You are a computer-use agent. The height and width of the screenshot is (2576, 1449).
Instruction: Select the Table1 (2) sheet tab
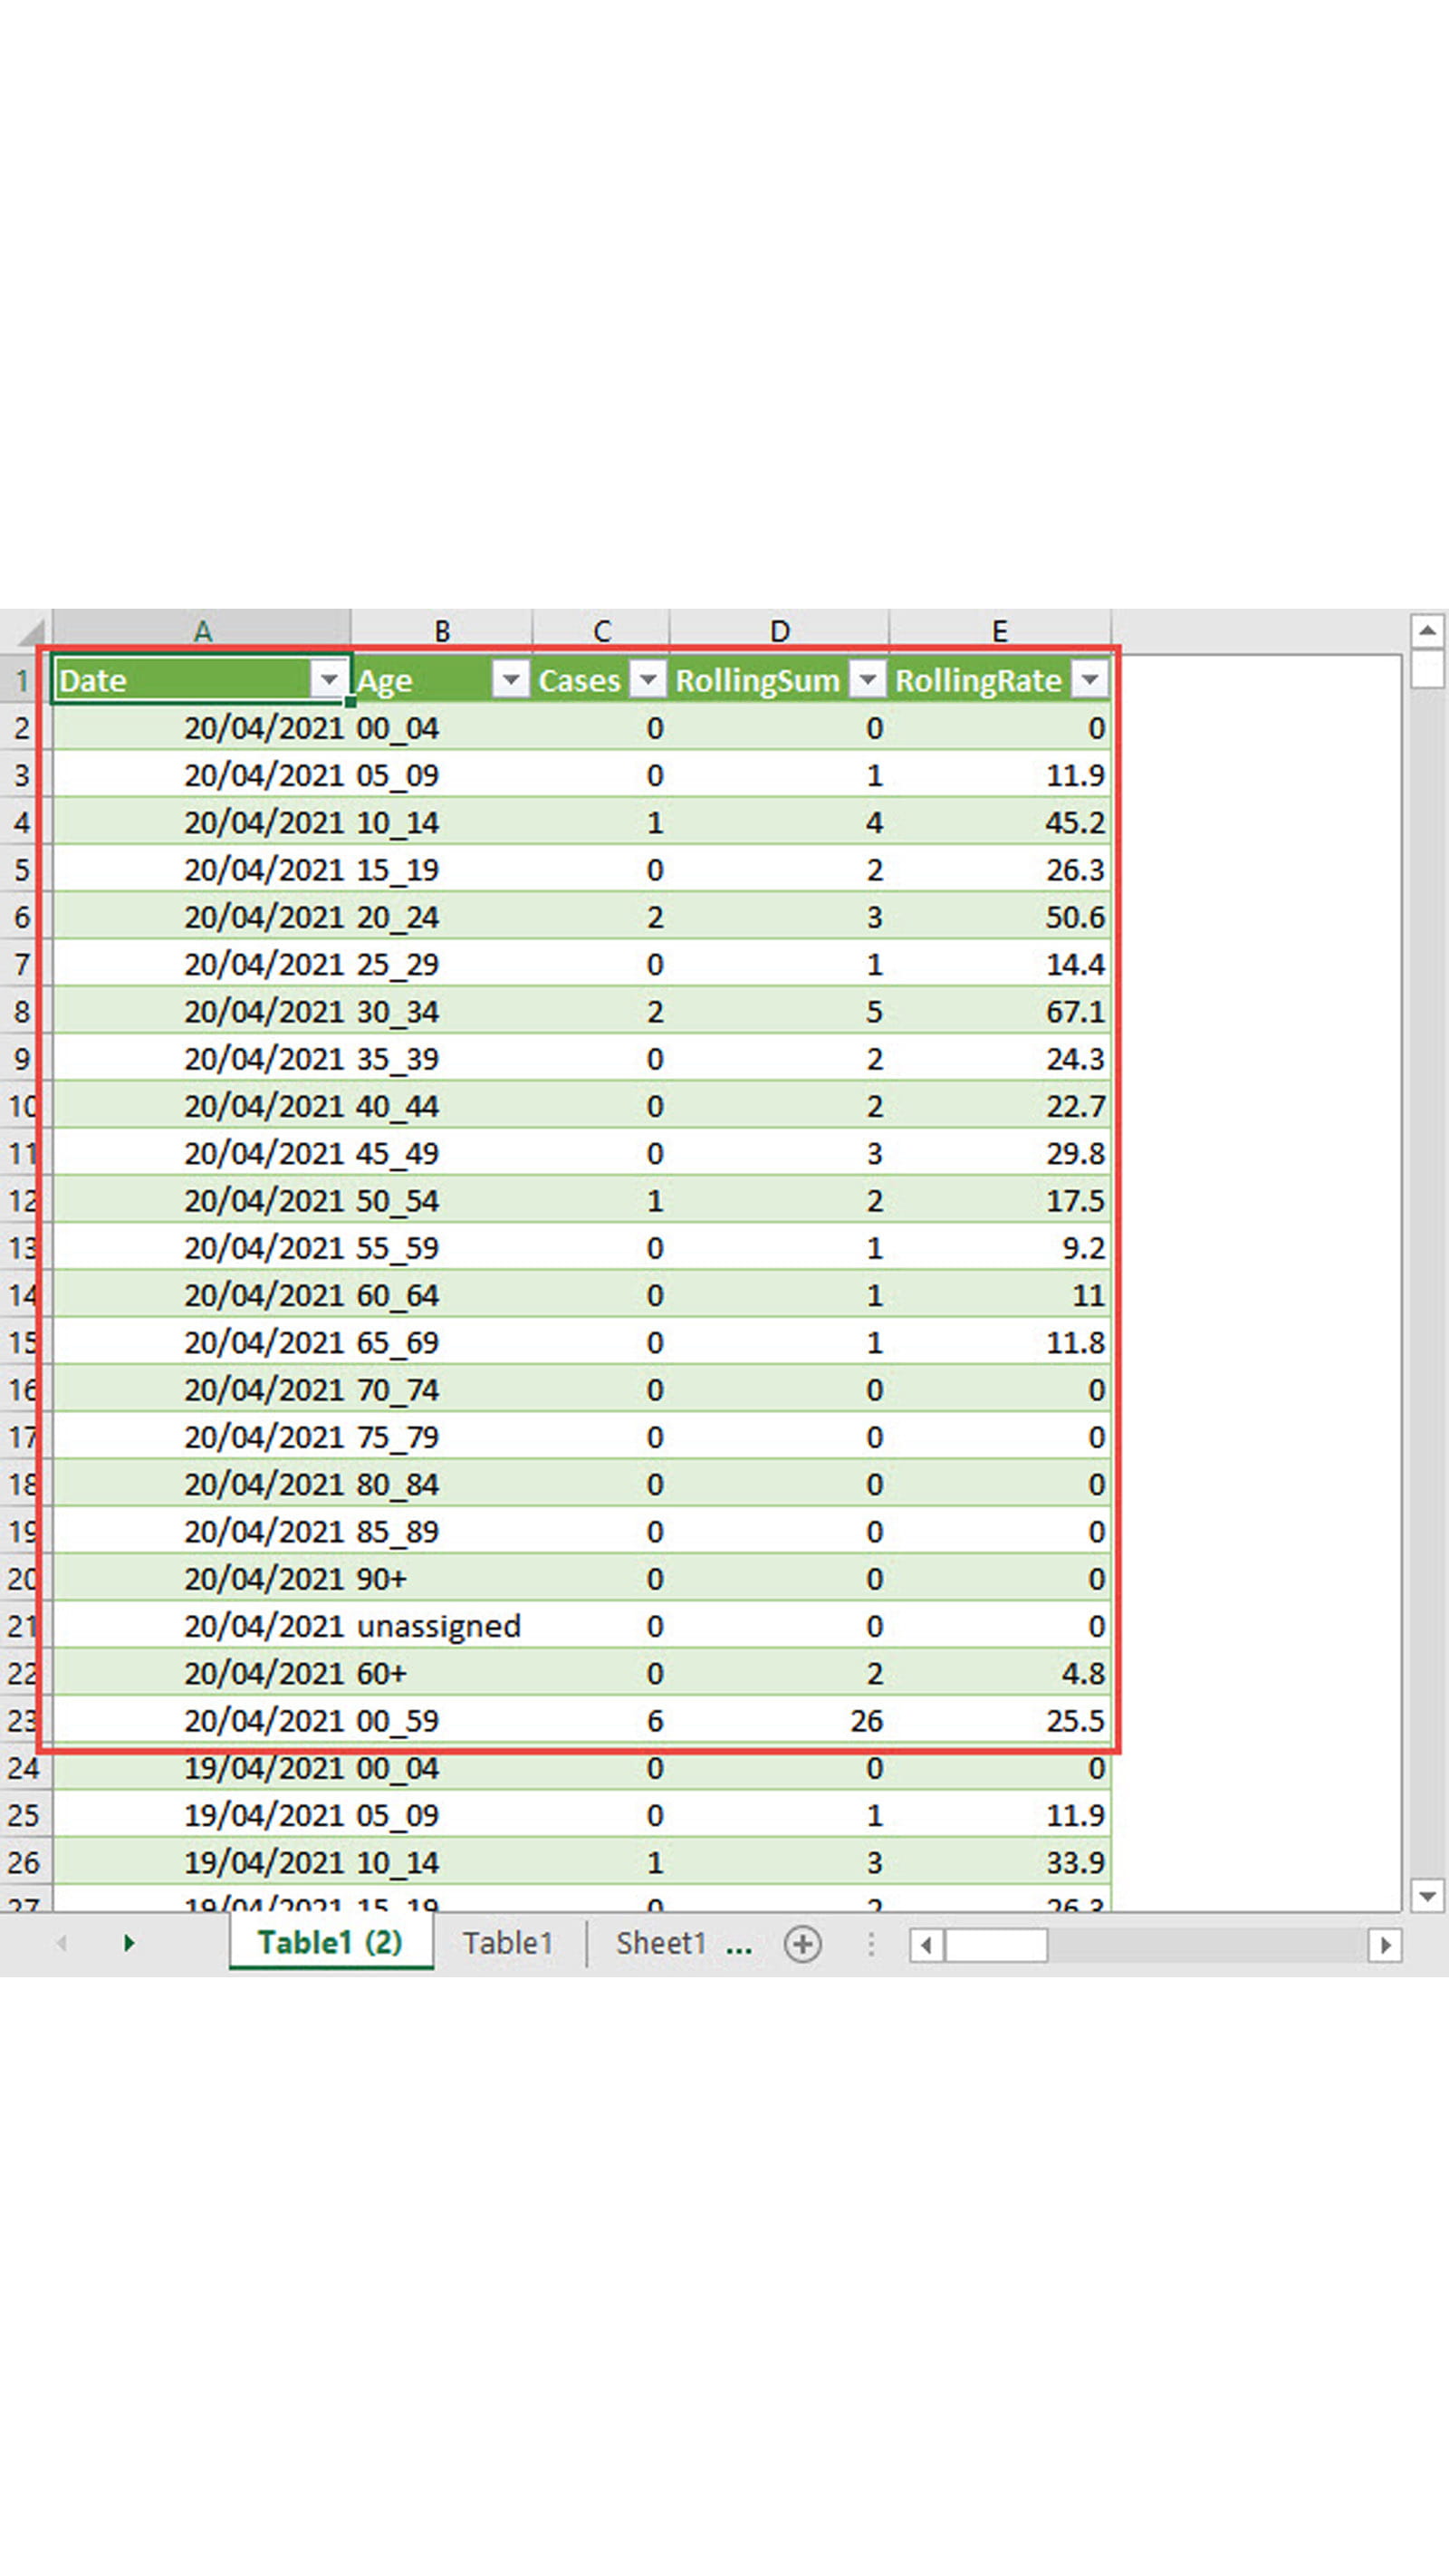(x=330, y=1943)
